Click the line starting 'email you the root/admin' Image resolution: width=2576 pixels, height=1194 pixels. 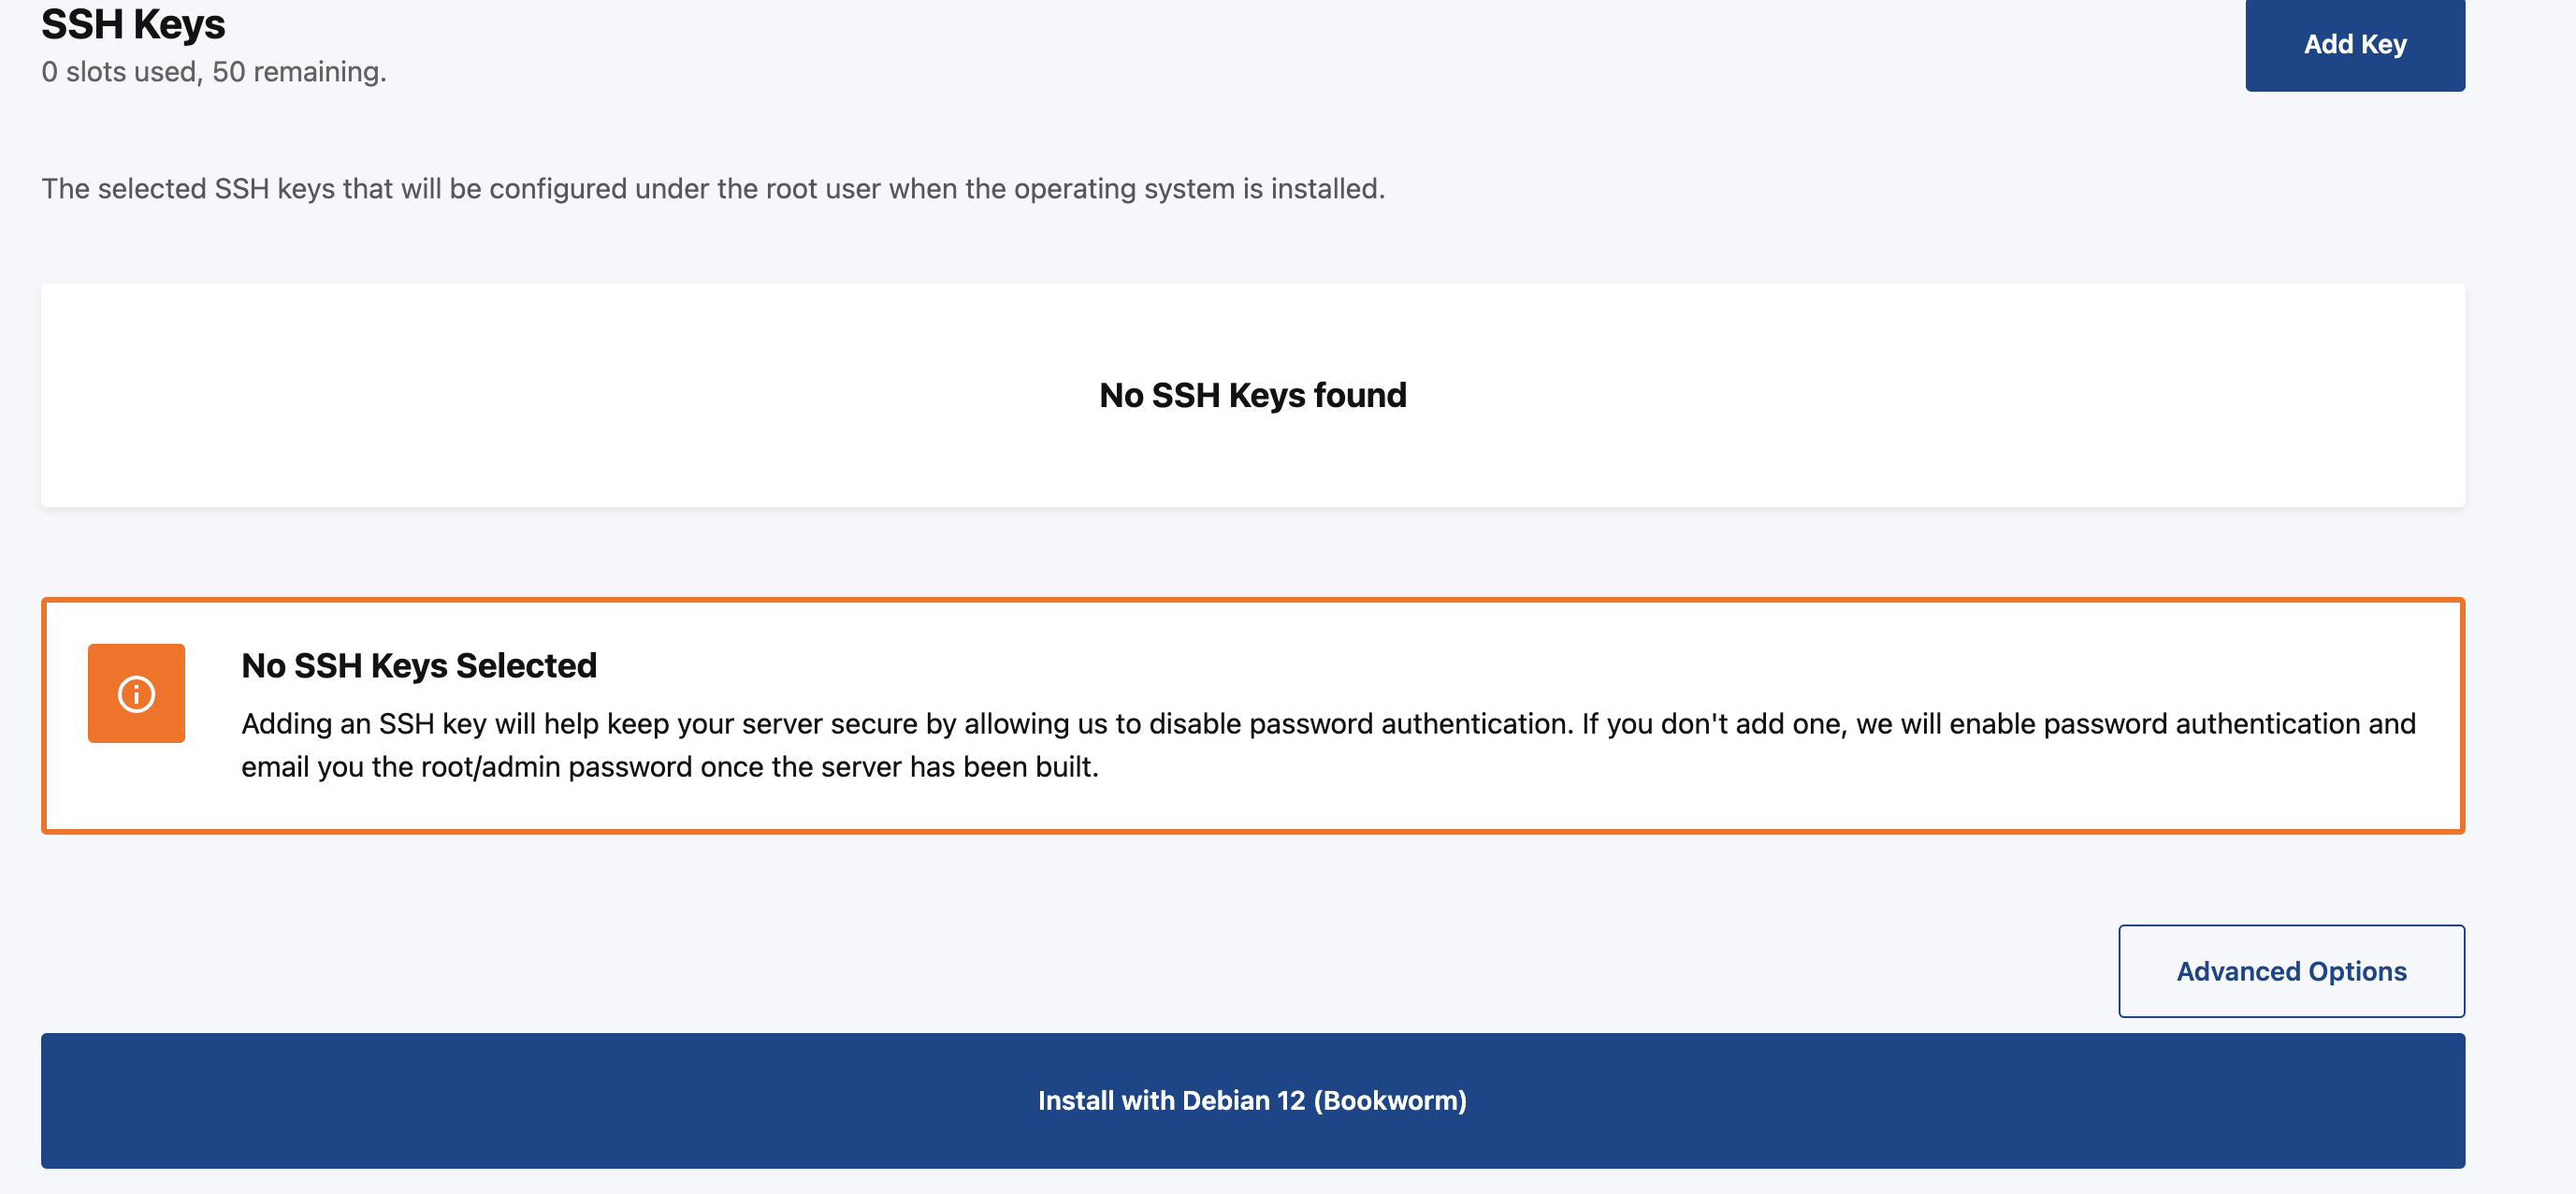pyautogui.click(x=670, y=766)
